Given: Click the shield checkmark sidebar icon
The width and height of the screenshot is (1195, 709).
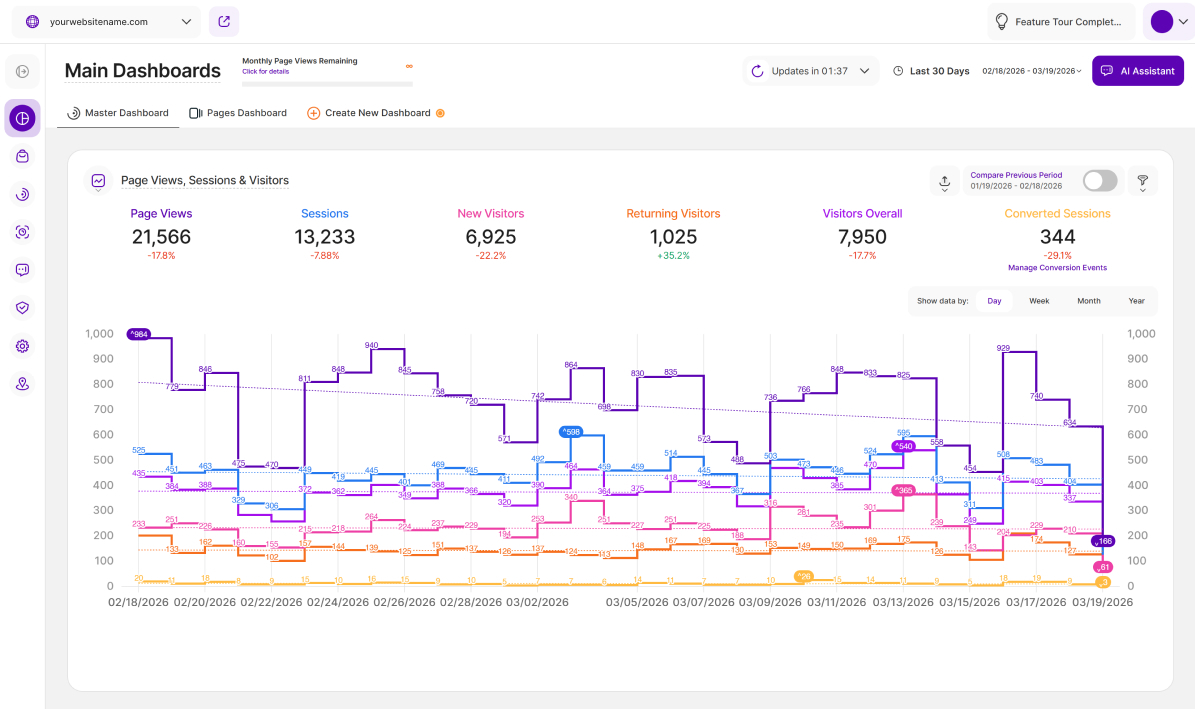Looking at the screenshot, I should pyautogui.click(x=22, y=308).
